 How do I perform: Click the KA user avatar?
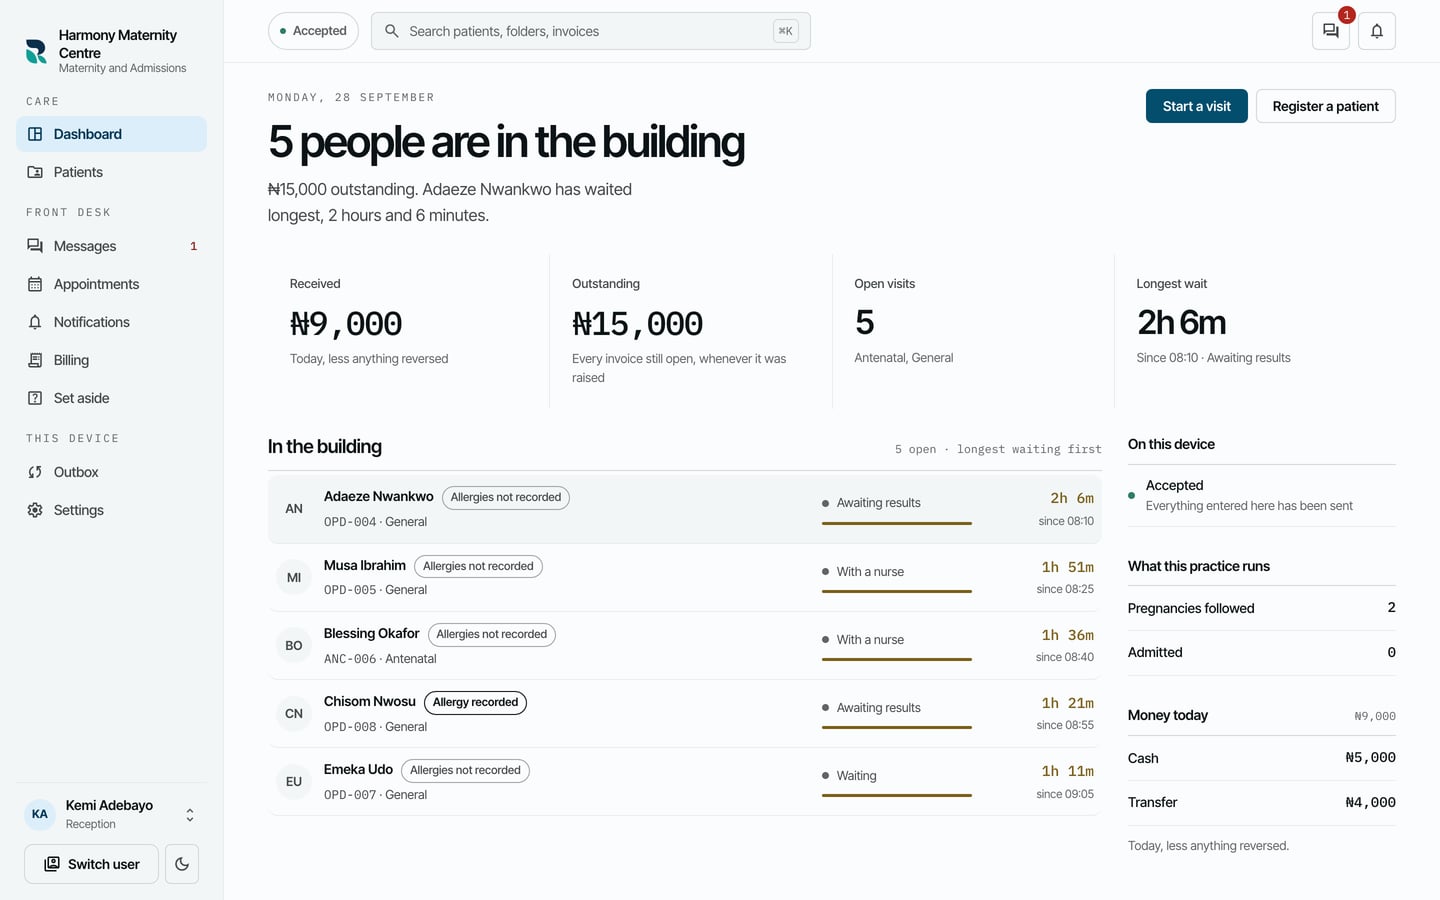point(40,814)
